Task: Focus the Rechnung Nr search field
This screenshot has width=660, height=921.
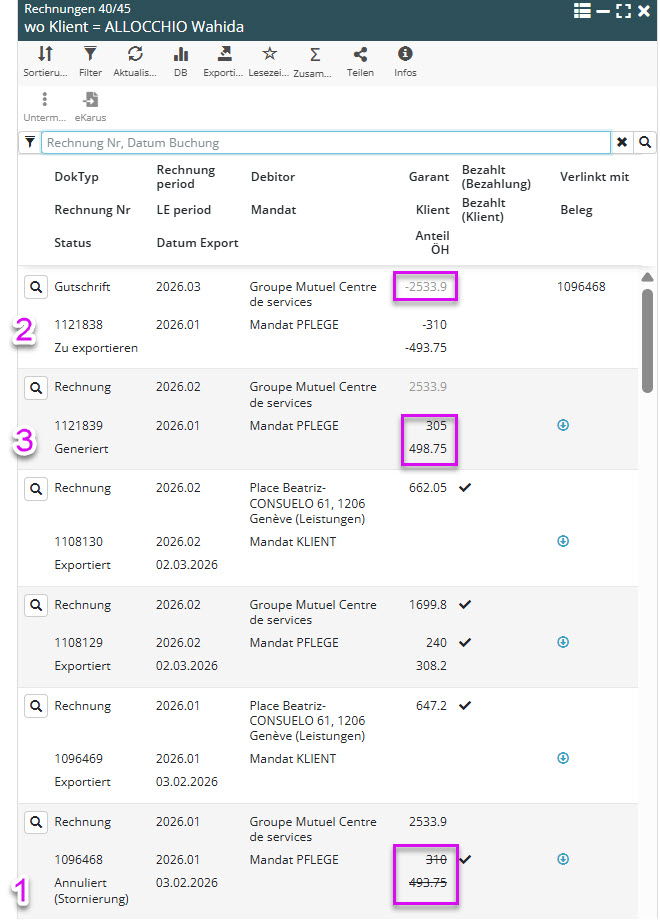Action: pyautogui.click(x=325, y=143)
